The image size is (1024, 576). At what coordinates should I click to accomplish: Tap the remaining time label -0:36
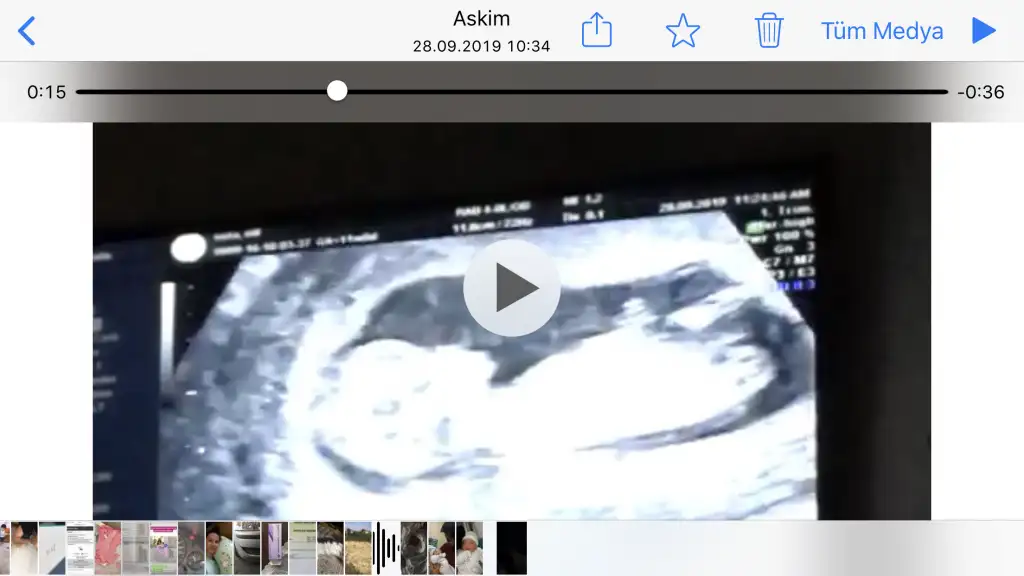coord(980,92)
